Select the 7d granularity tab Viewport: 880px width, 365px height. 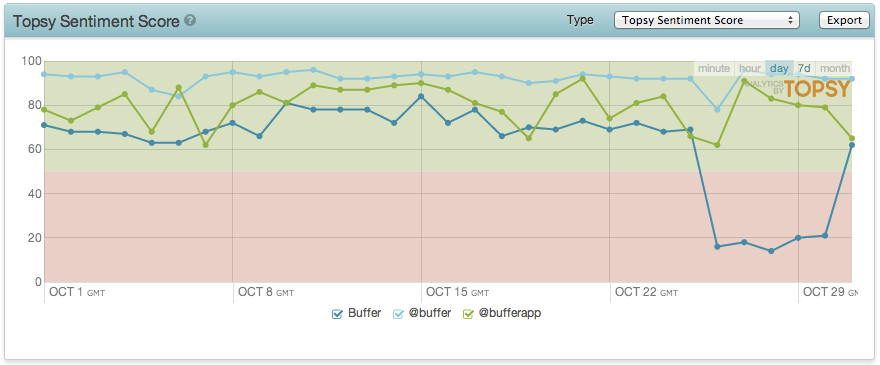(804, 69)
